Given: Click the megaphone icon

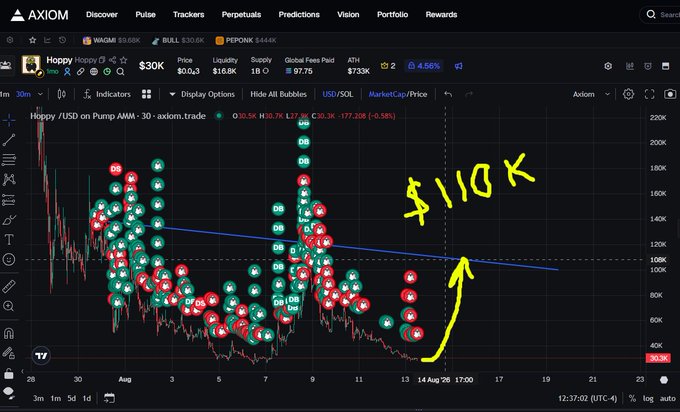Looking at the screenshot, I should pos(458,66).
